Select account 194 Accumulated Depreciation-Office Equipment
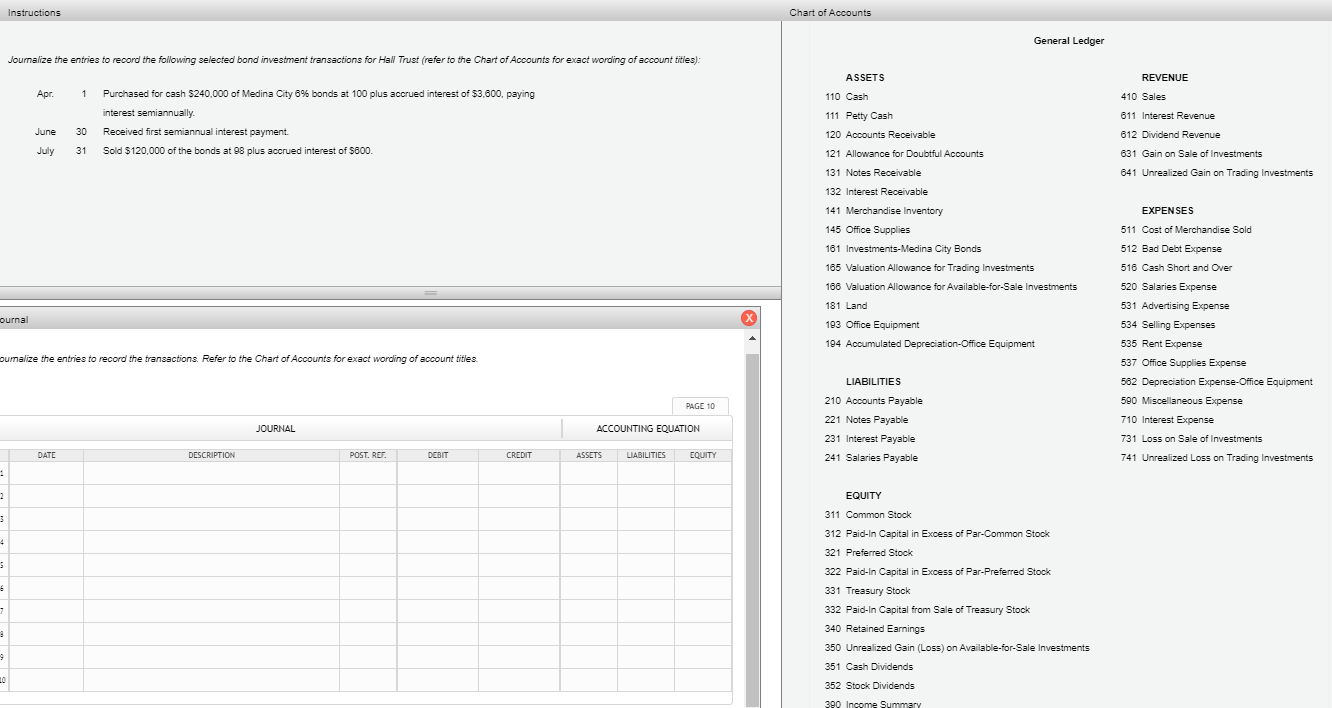The image size is (1332, 708). point(930,344)
